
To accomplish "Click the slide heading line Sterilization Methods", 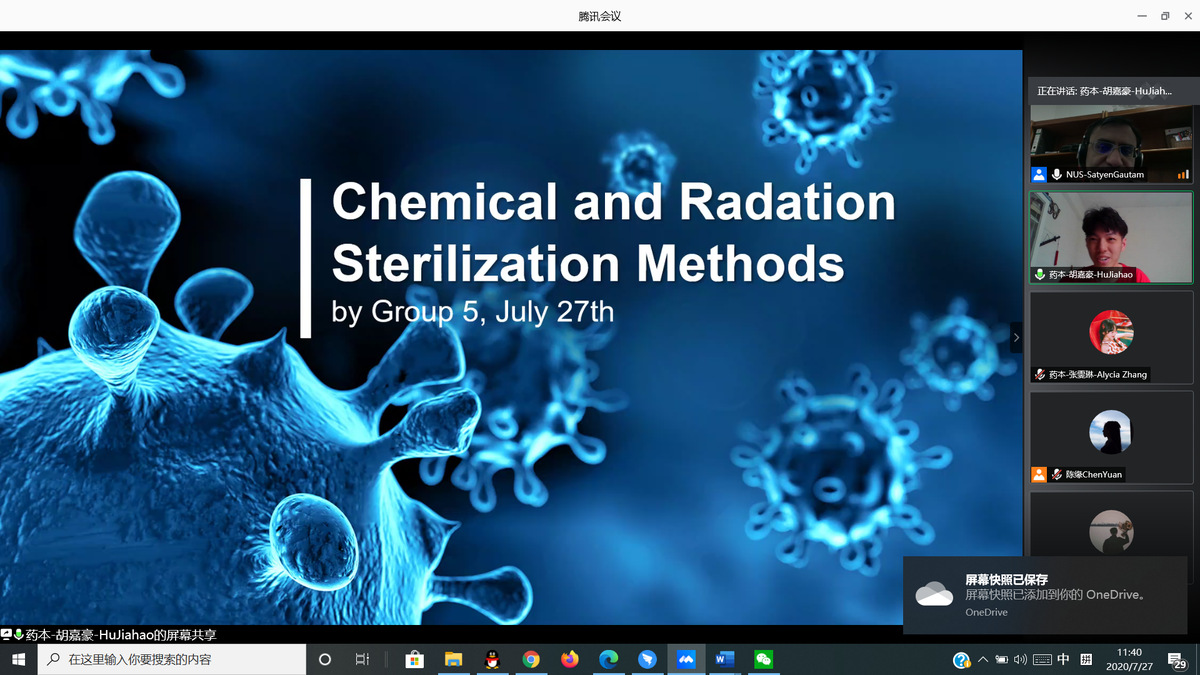I will pyautogui.click(x=588, y=263).
